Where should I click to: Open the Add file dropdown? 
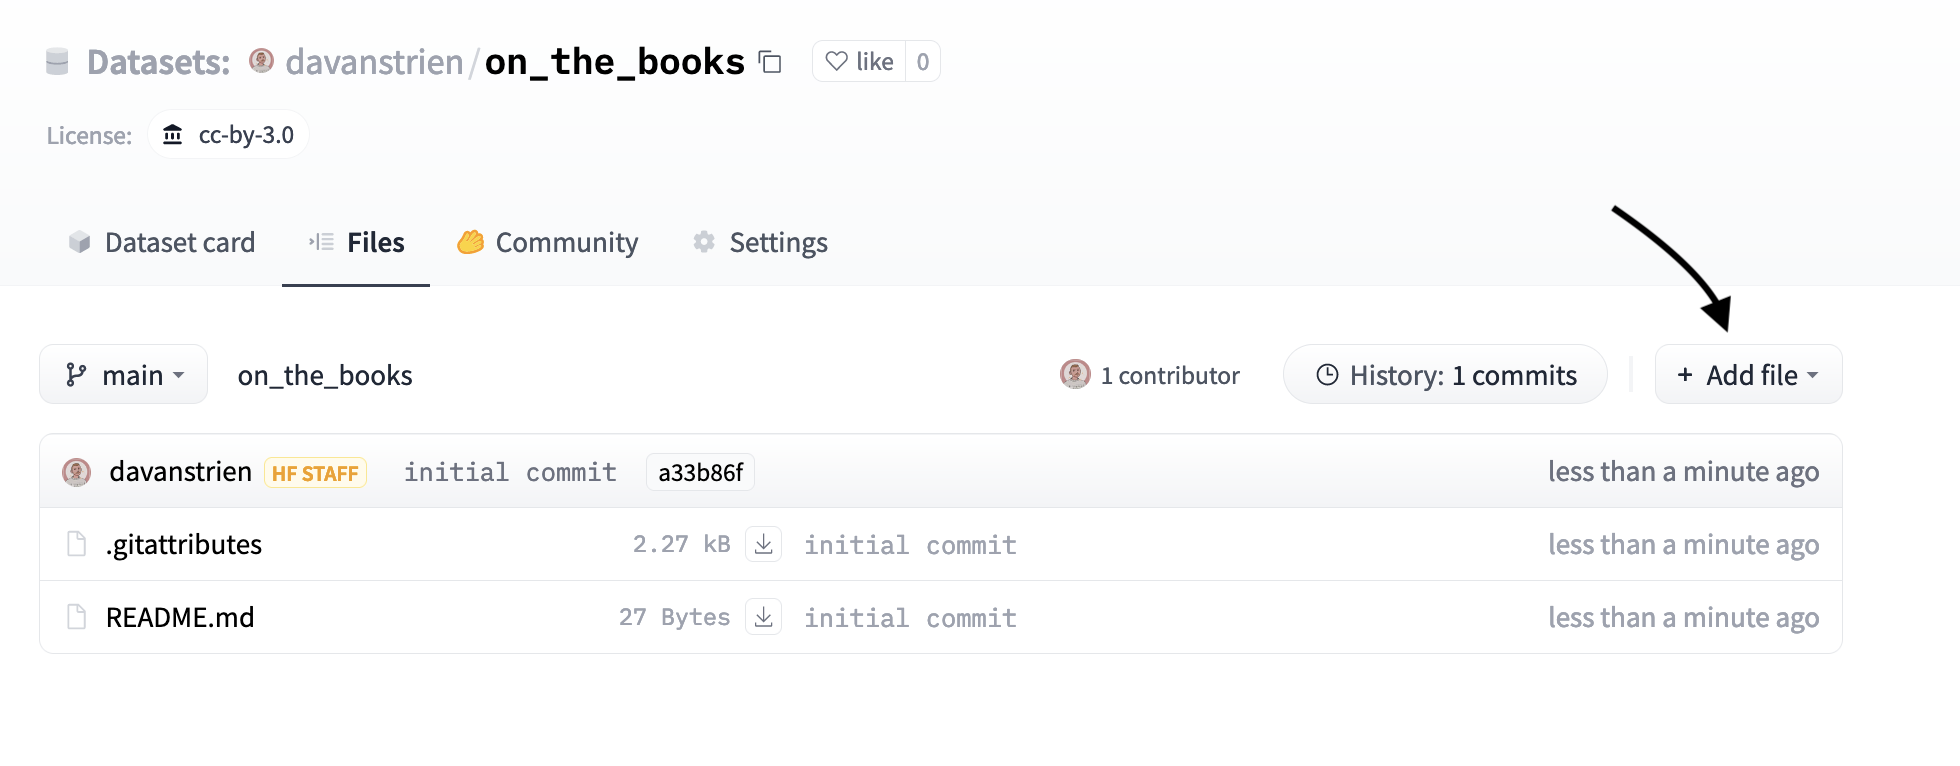[1747, 374]
